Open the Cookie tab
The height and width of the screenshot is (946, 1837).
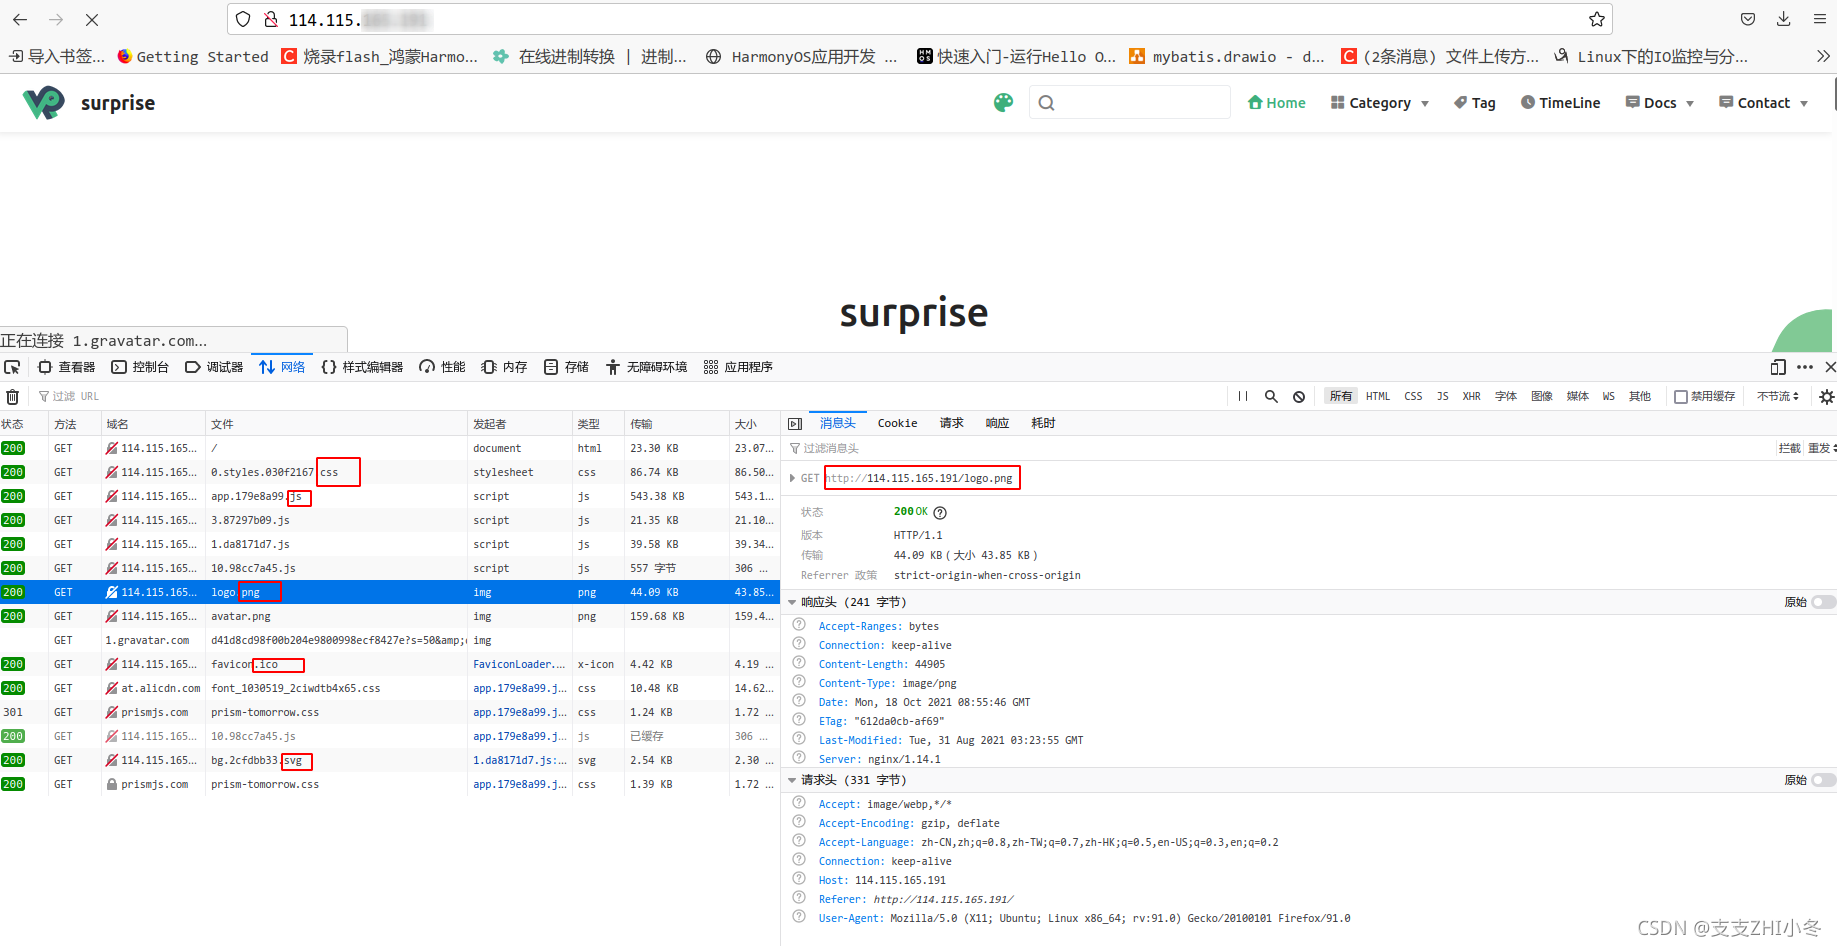click(x=897, y=424)
